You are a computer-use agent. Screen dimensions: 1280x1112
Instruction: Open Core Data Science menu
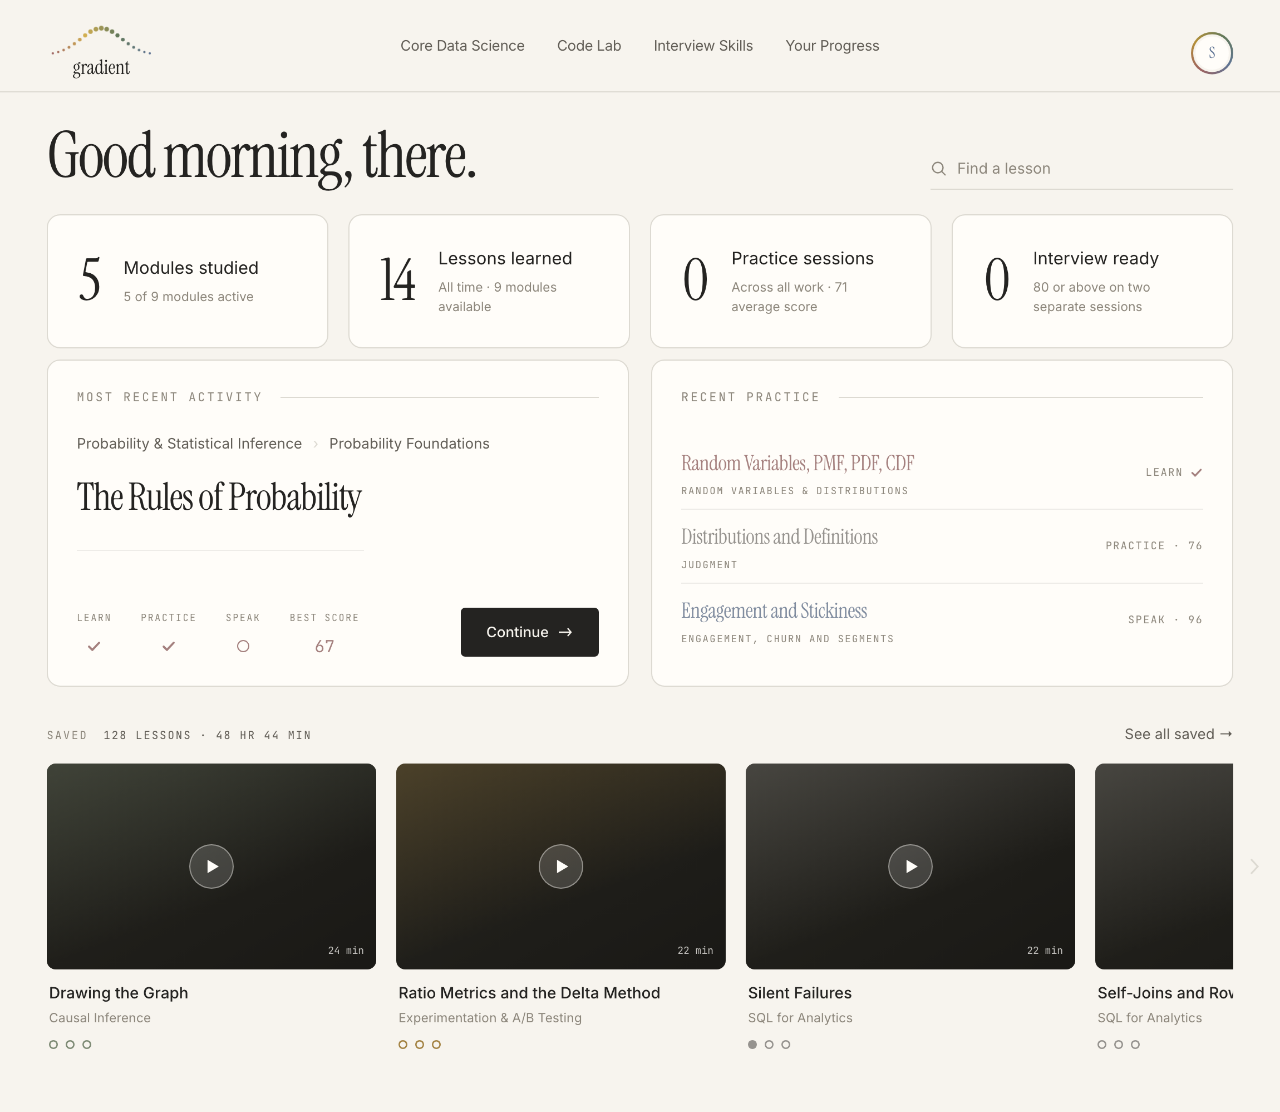[462, 46]
